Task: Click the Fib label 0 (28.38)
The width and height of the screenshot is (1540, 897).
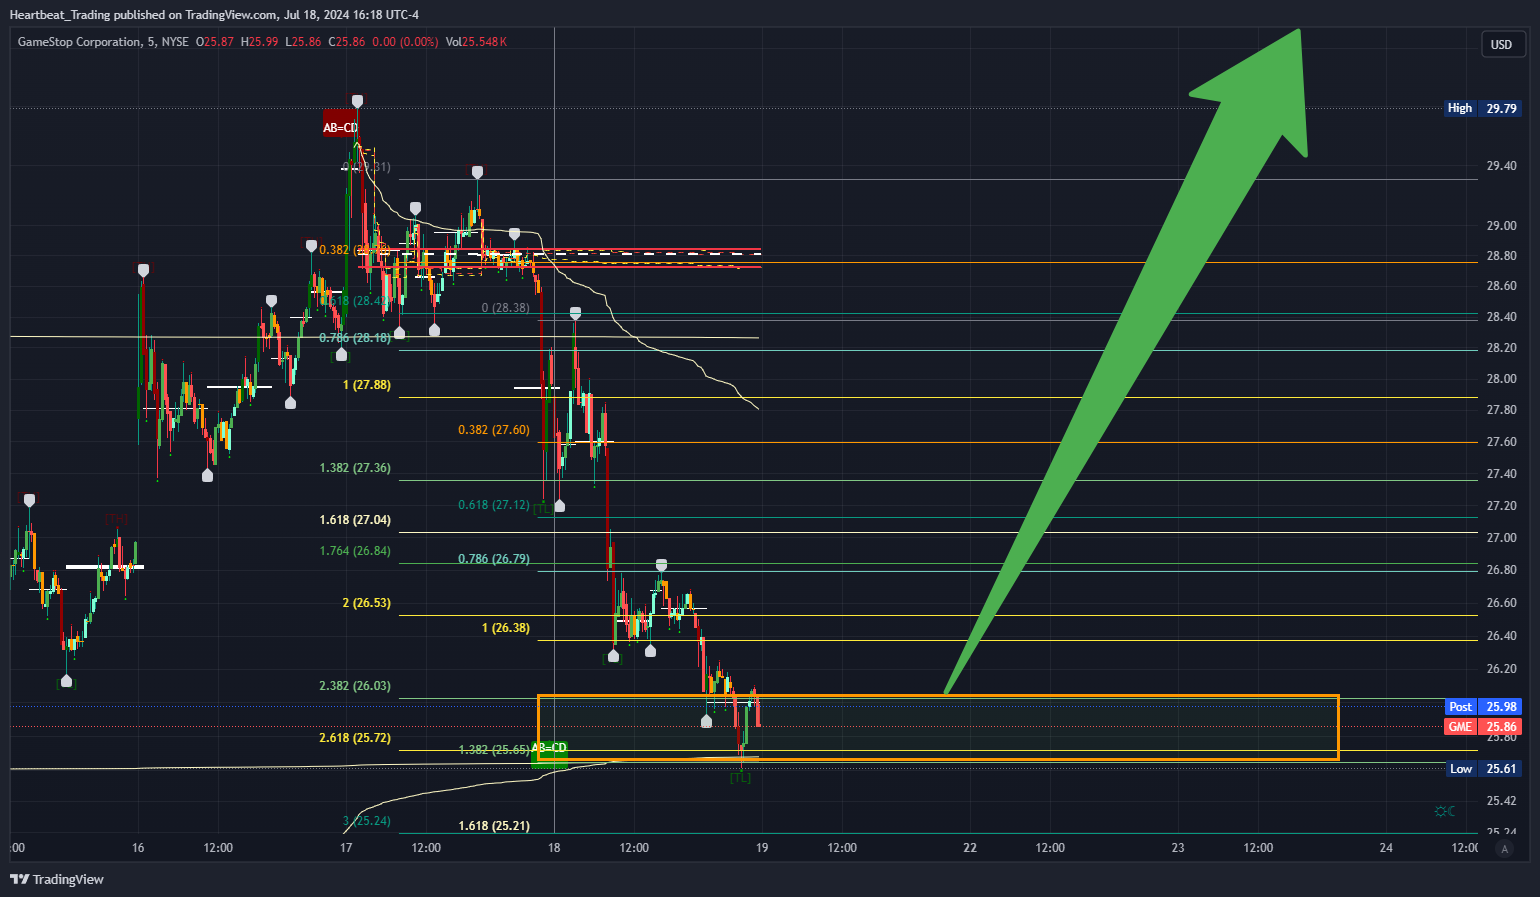Action: pyautogui.click(x=506, y=308)
